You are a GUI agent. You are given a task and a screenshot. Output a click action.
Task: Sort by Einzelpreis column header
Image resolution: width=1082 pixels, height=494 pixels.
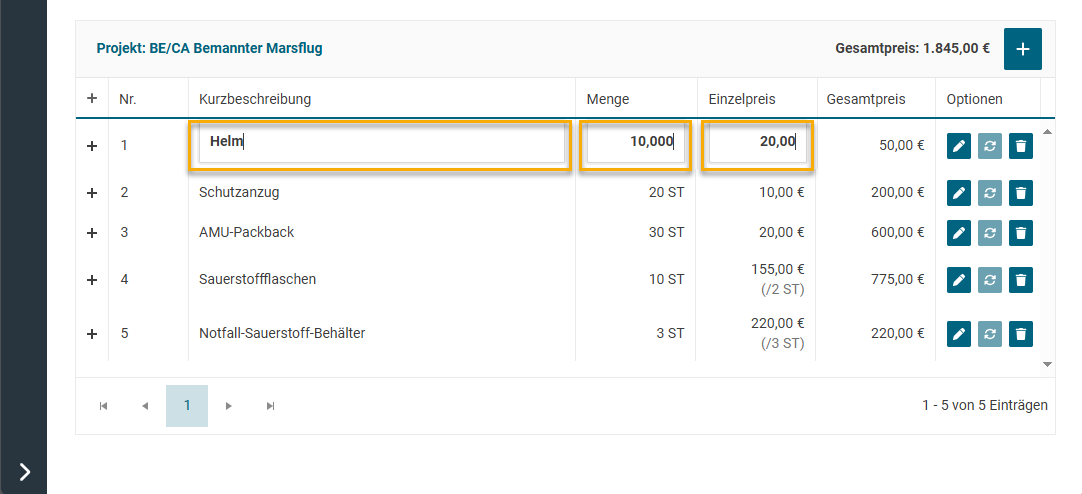click(x=741, y=99)
